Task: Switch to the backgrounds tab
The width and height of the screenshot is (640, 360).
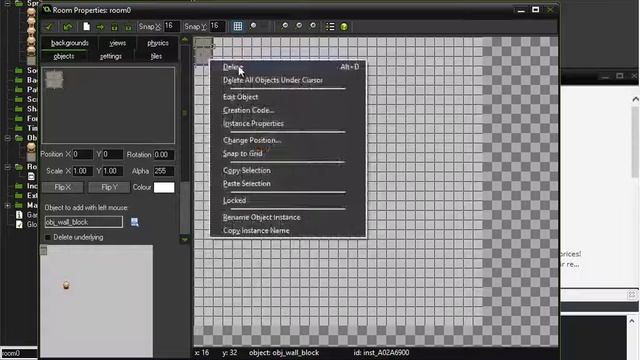Action: coord(69,43)
